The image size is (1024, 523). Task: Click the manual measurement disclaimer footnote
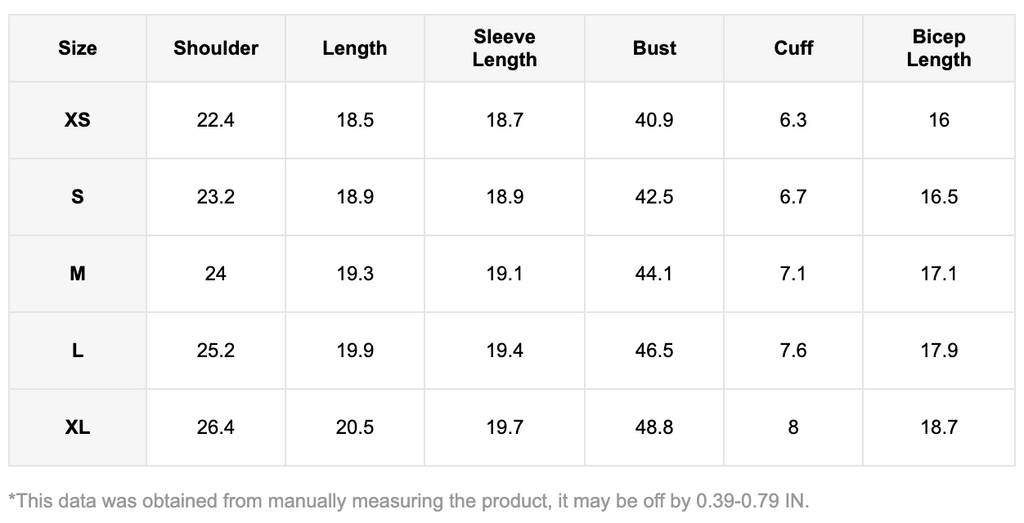[408, 500]
